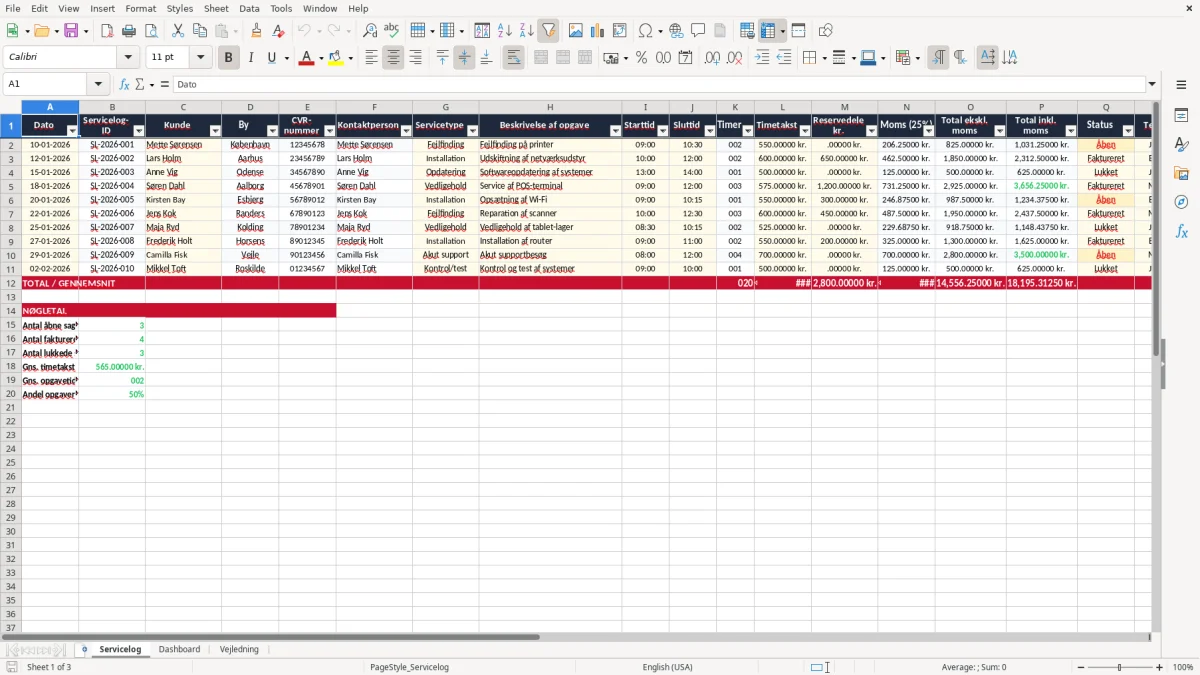The height and width of the screenshot is (675, 1200).
Task: Insert a chart
Action: click(597, 31)
